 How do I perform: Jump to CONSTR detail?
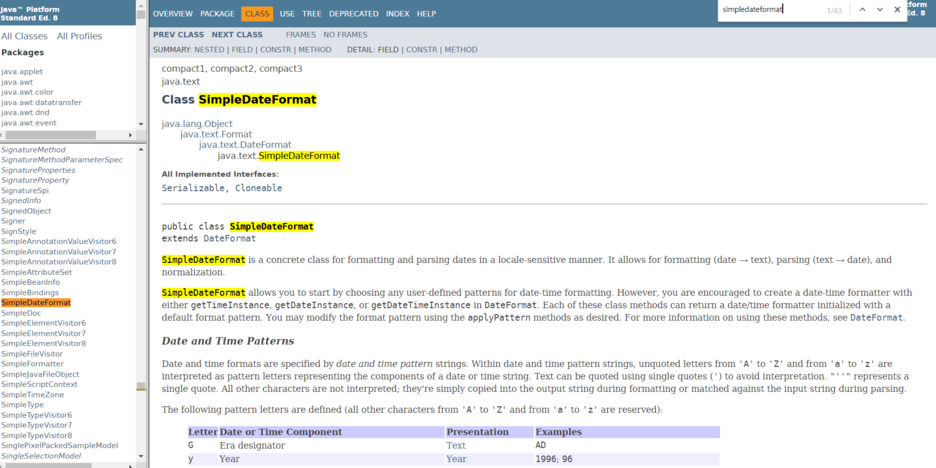pos(421,50)
